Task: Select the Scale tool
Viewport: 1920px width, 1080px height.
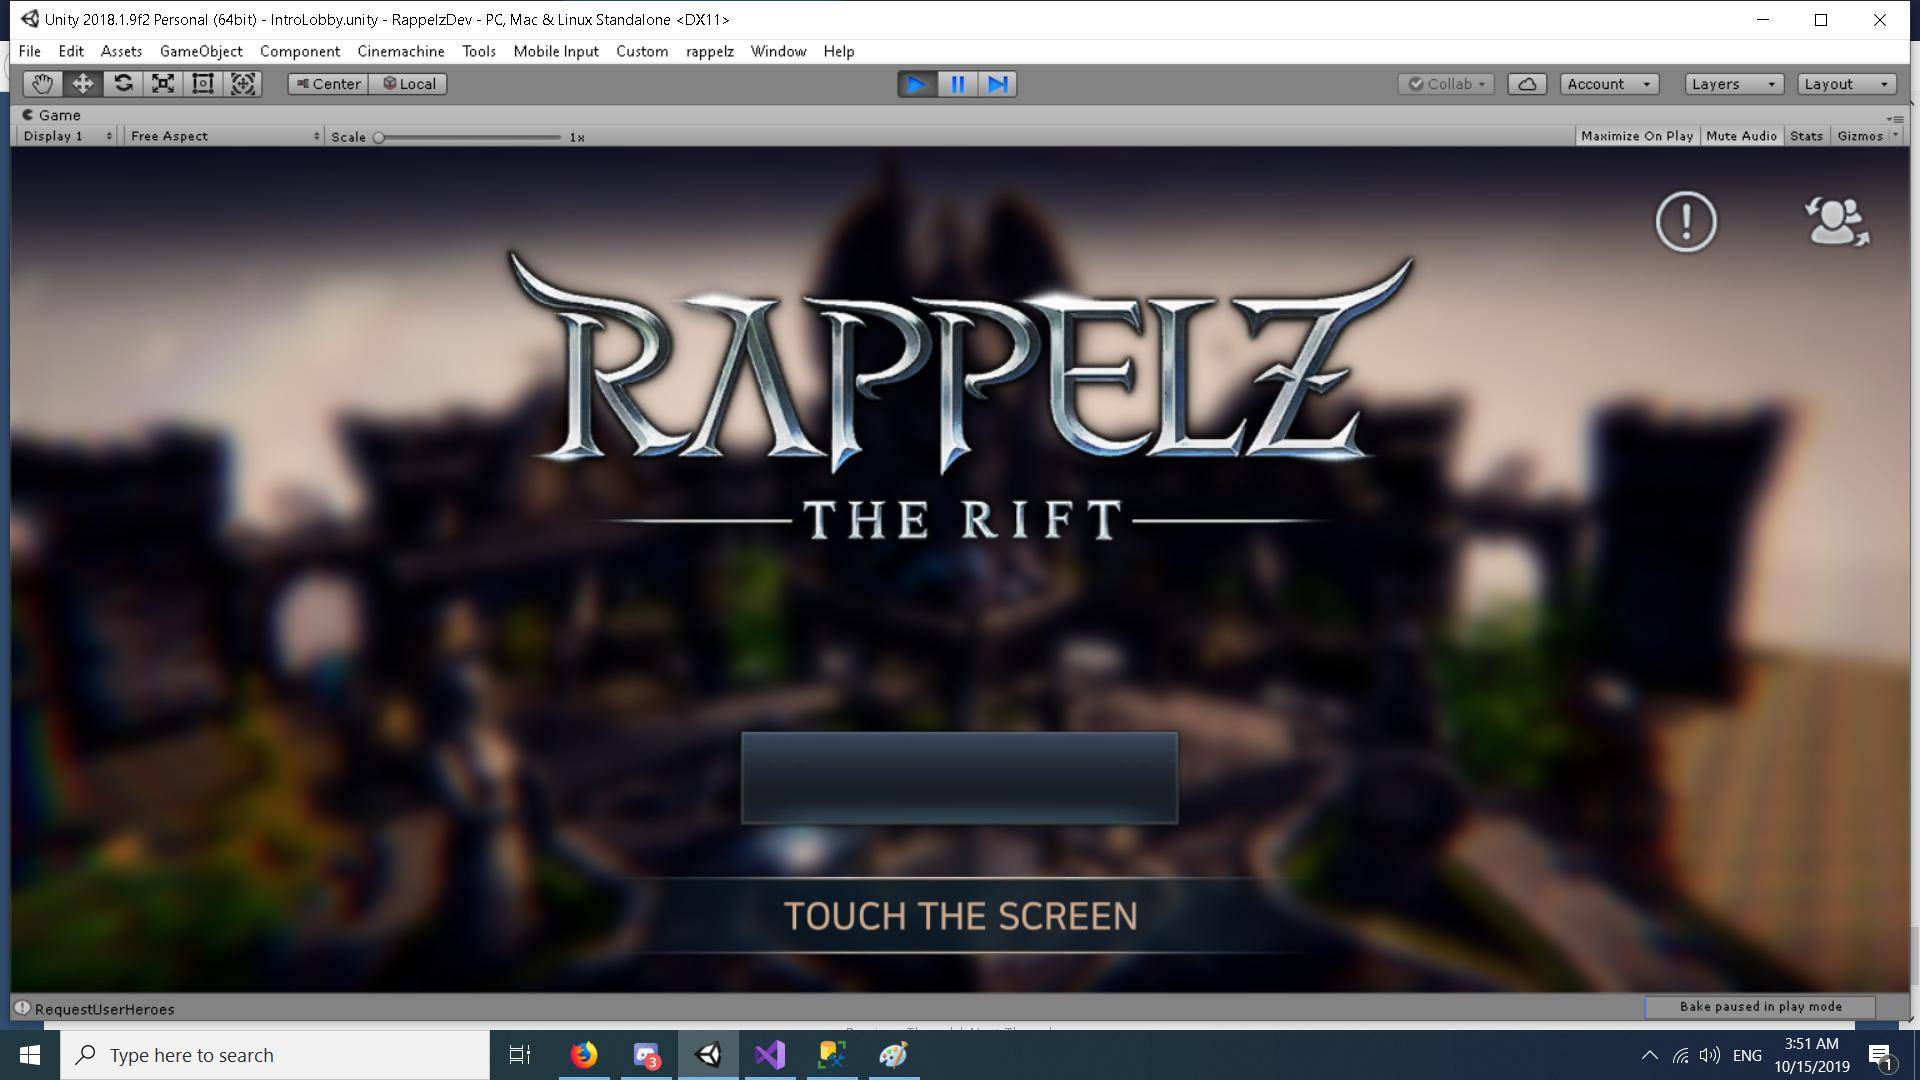Action: coord(163,84)
